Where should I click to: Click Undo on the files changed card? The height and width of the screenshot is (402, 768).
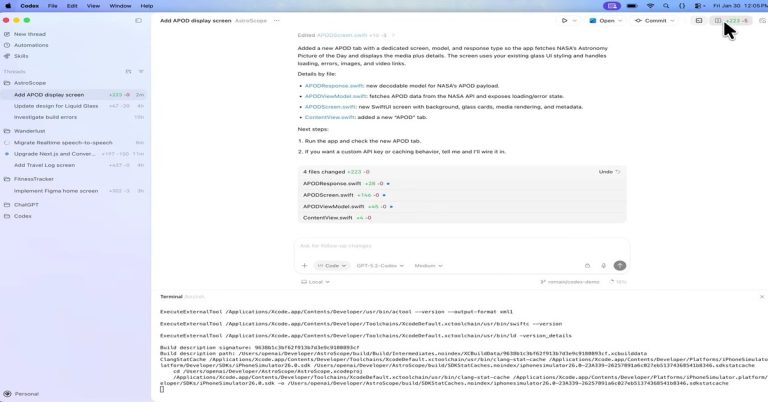[x=609, y=172]
